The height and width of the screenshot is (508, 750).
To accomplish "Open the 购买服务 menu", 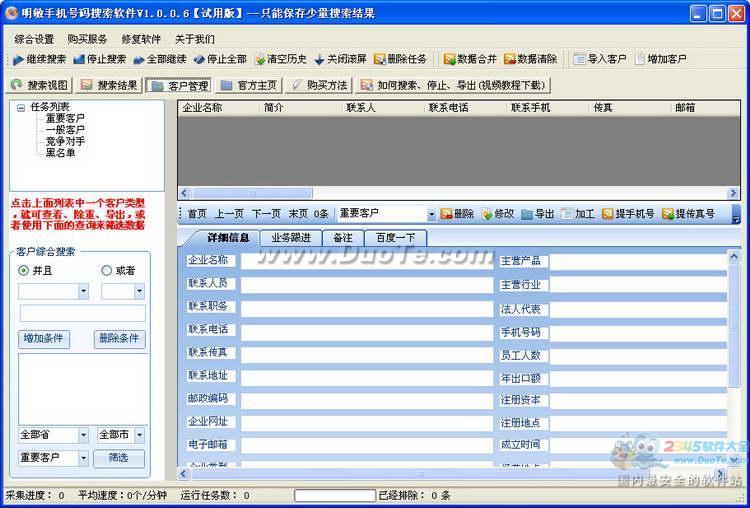I will pyautogui.click(x=87, y=39).
